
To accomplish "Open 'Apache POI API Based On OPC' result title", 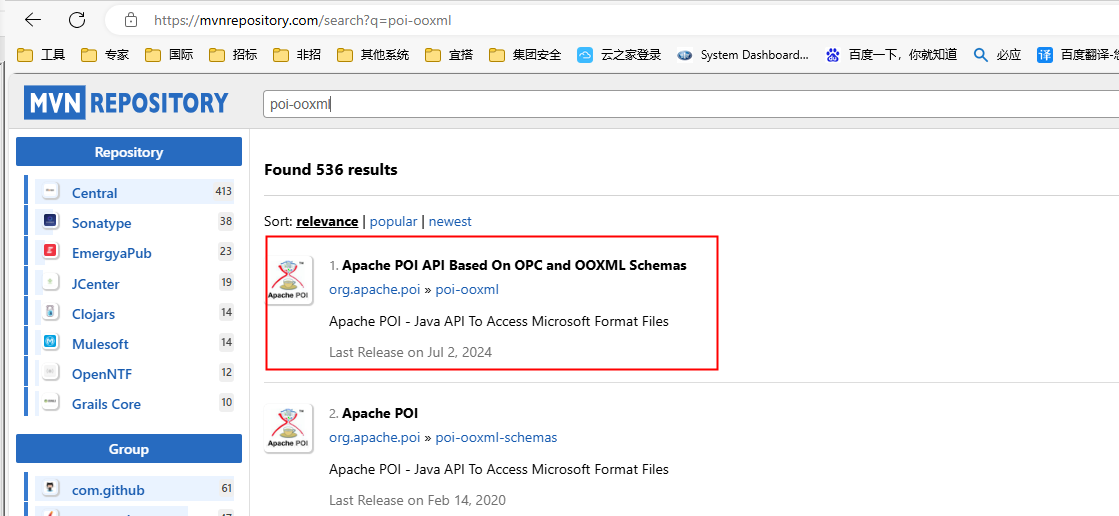I will pos(514,265).
